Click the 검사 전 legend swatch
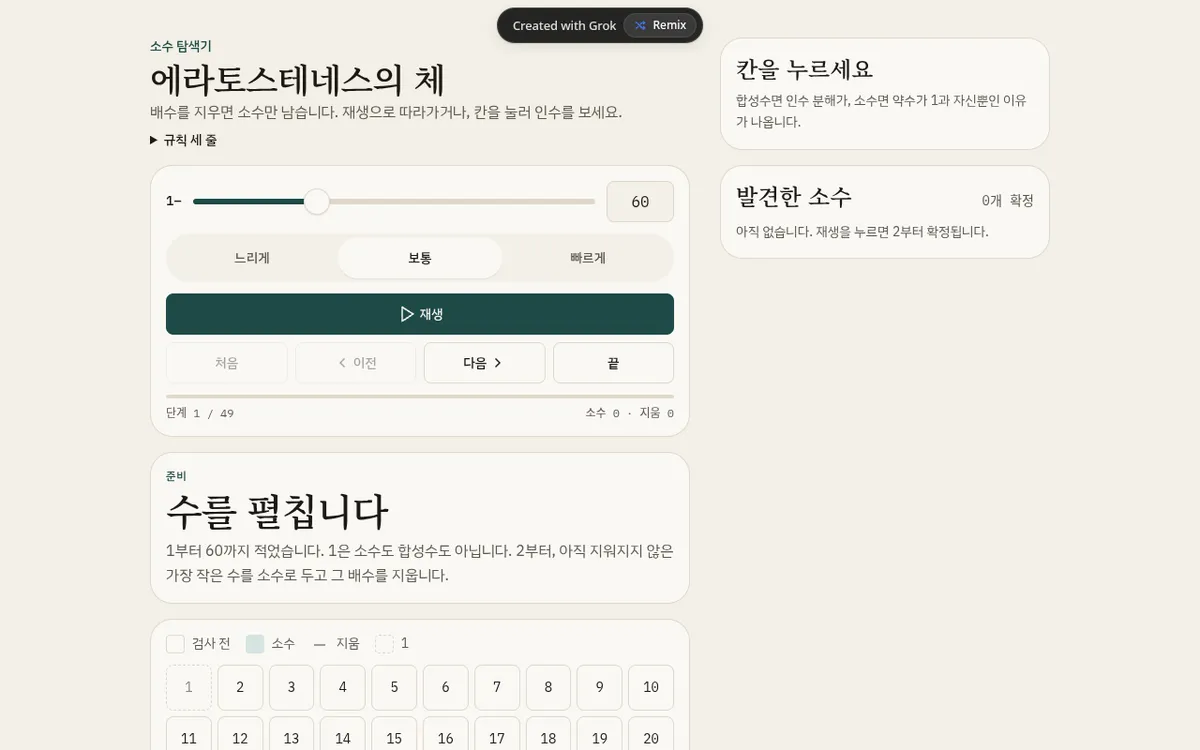This screenshot has height=750, width=1200. click(x=175, y=644)
